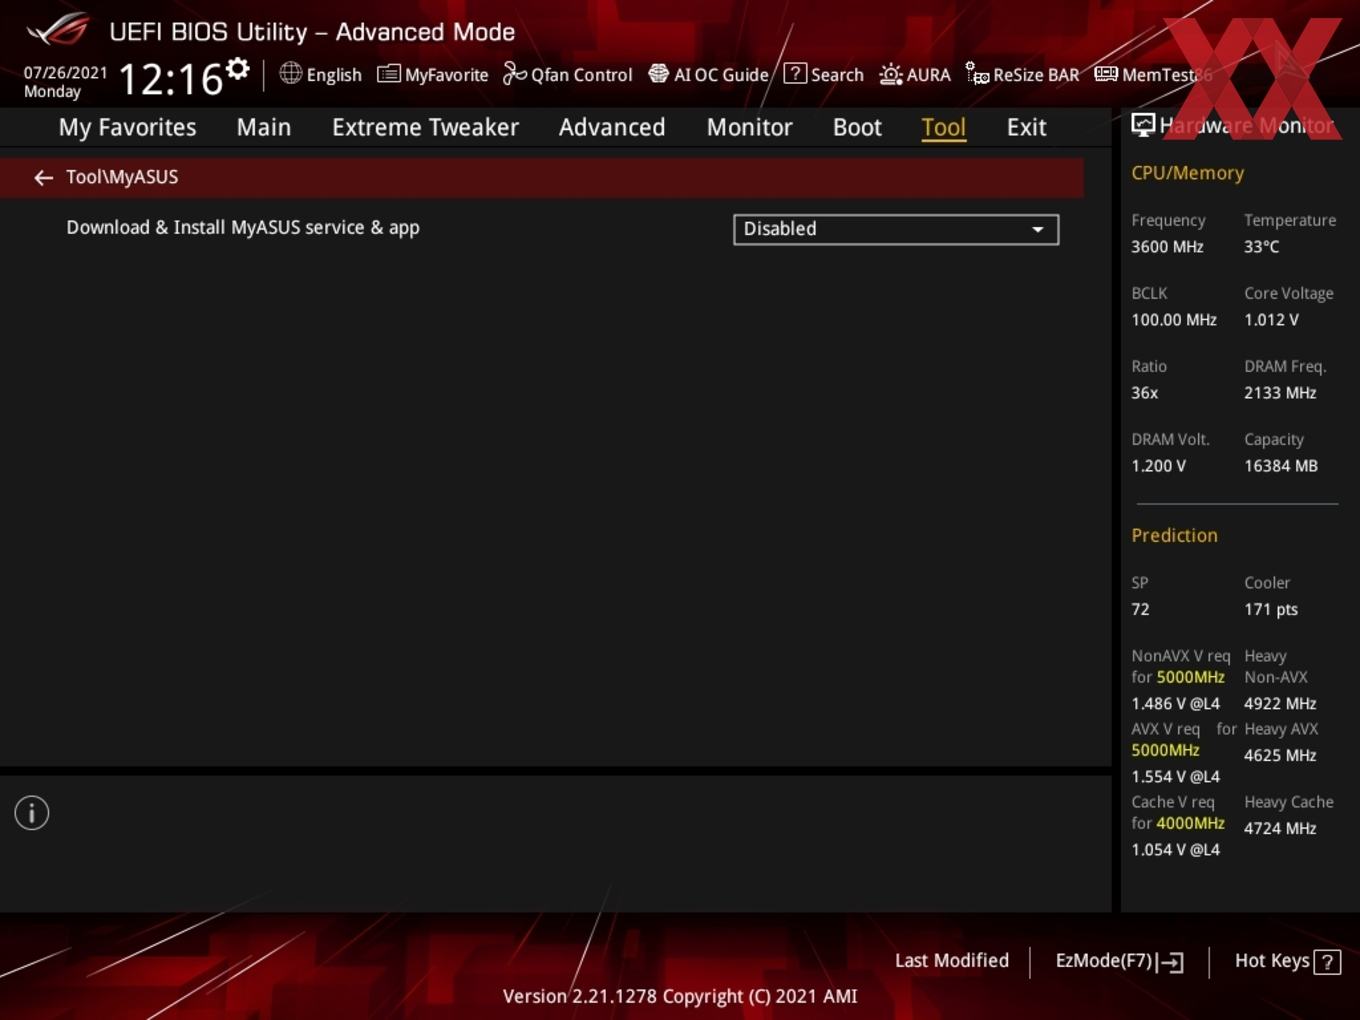Click the ROG logo

[58, 29]
